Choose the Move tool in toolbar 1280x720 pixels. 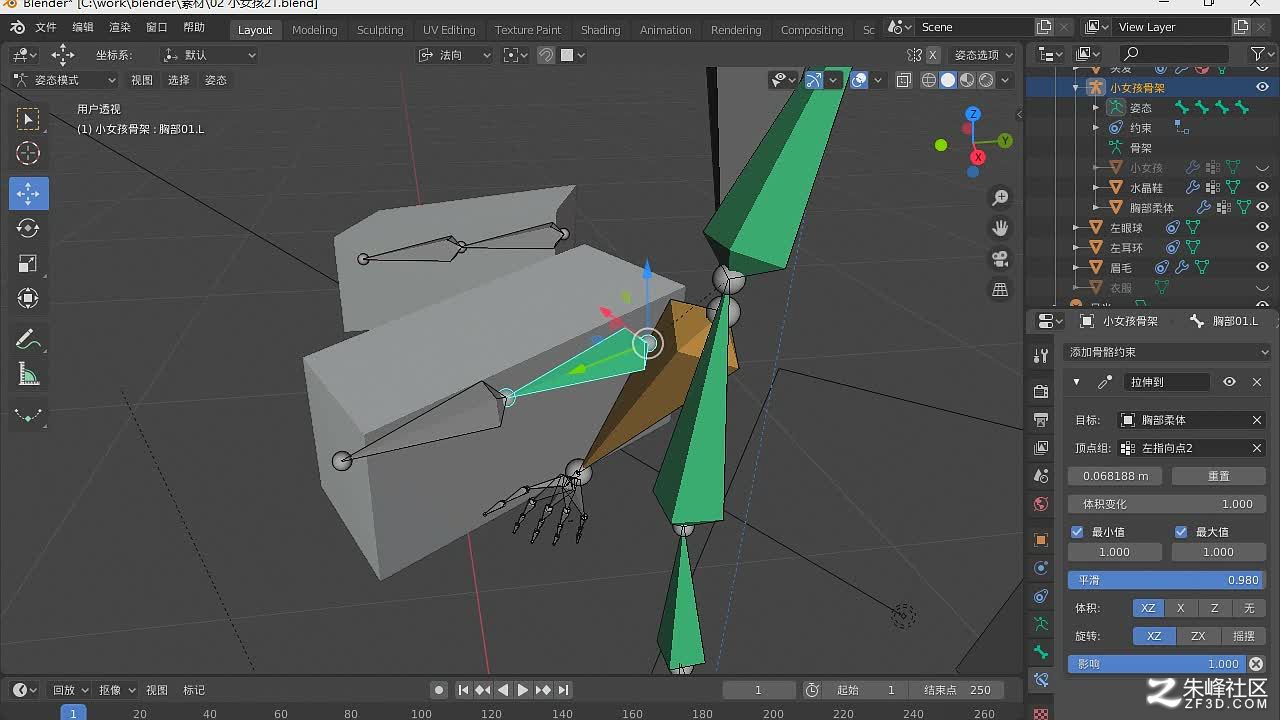point(28,193)
